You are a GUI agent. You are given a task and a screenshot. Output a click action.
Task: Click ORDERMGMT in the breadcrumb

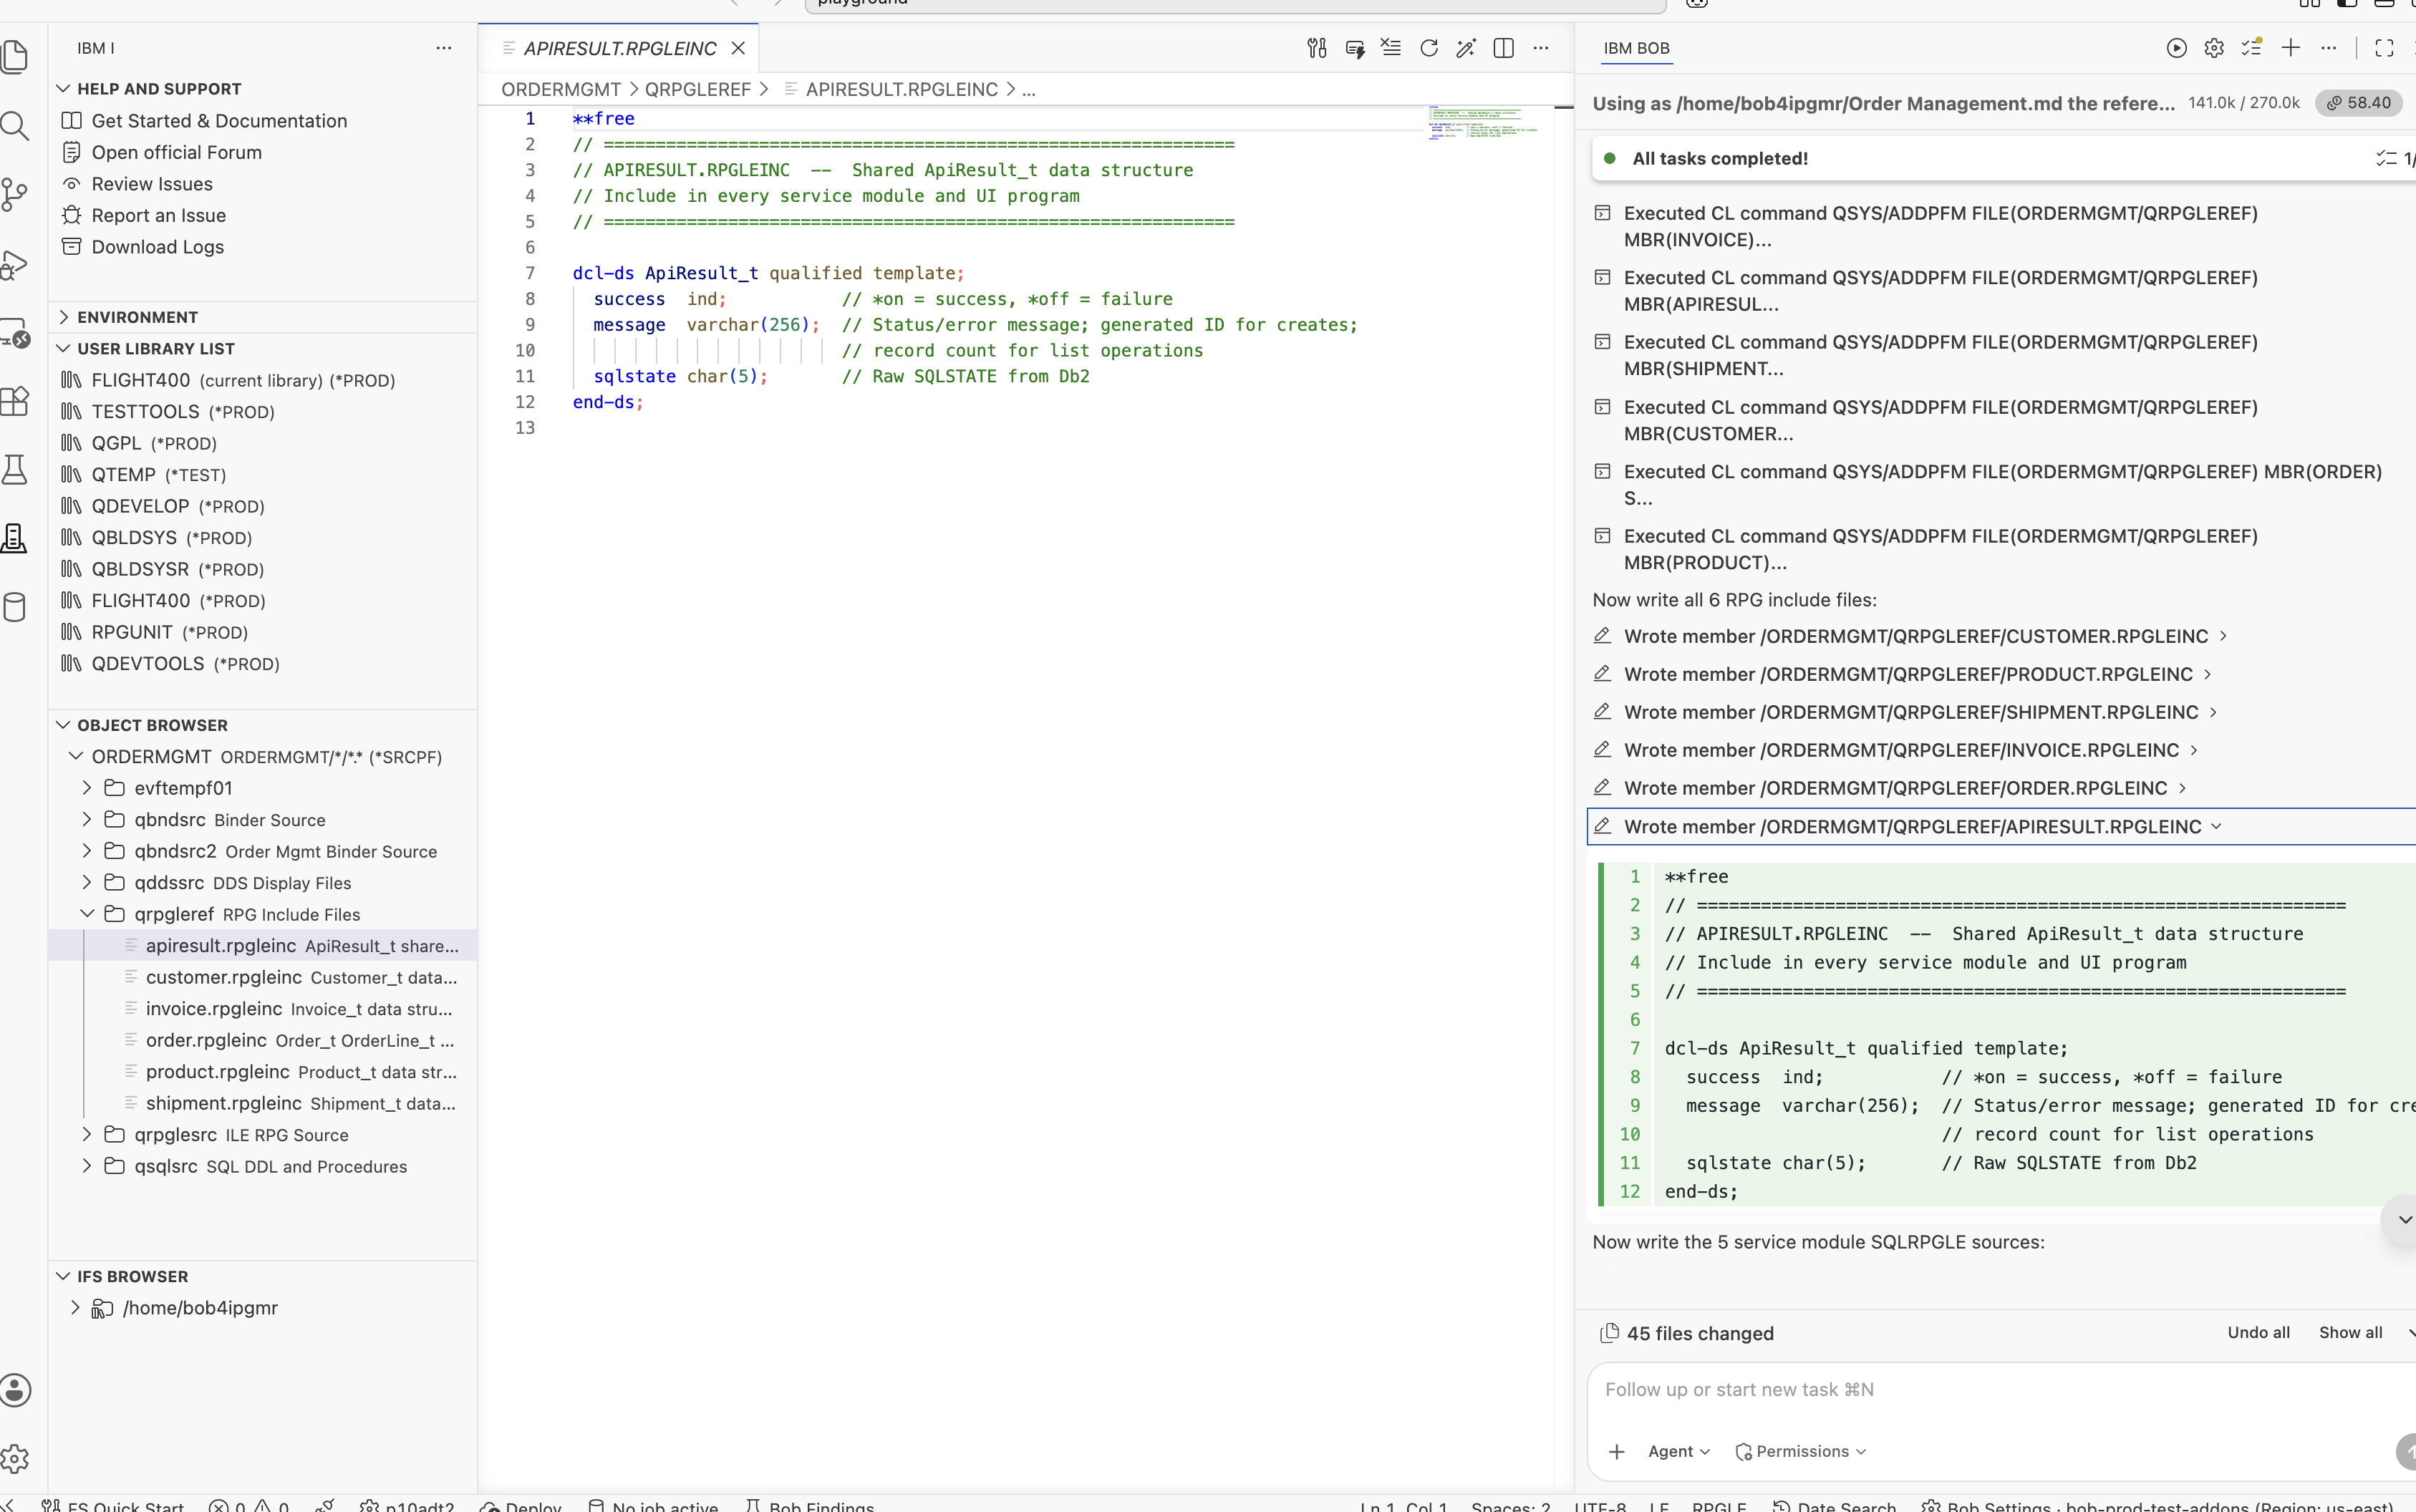(560, 89)
